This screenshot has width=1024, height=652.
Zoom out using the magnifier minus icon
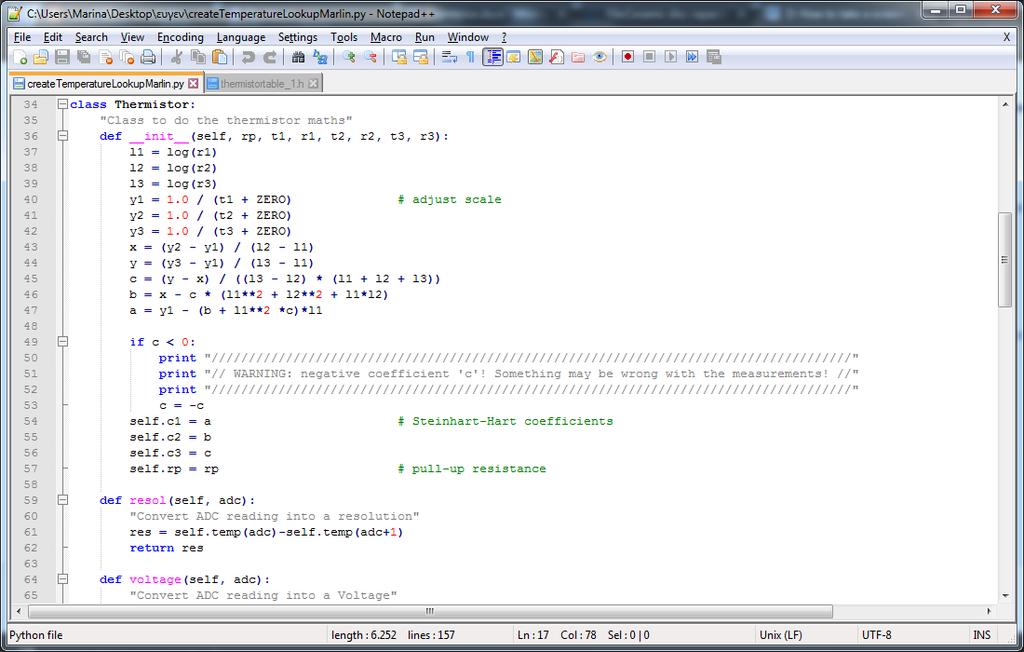[370, 57]
